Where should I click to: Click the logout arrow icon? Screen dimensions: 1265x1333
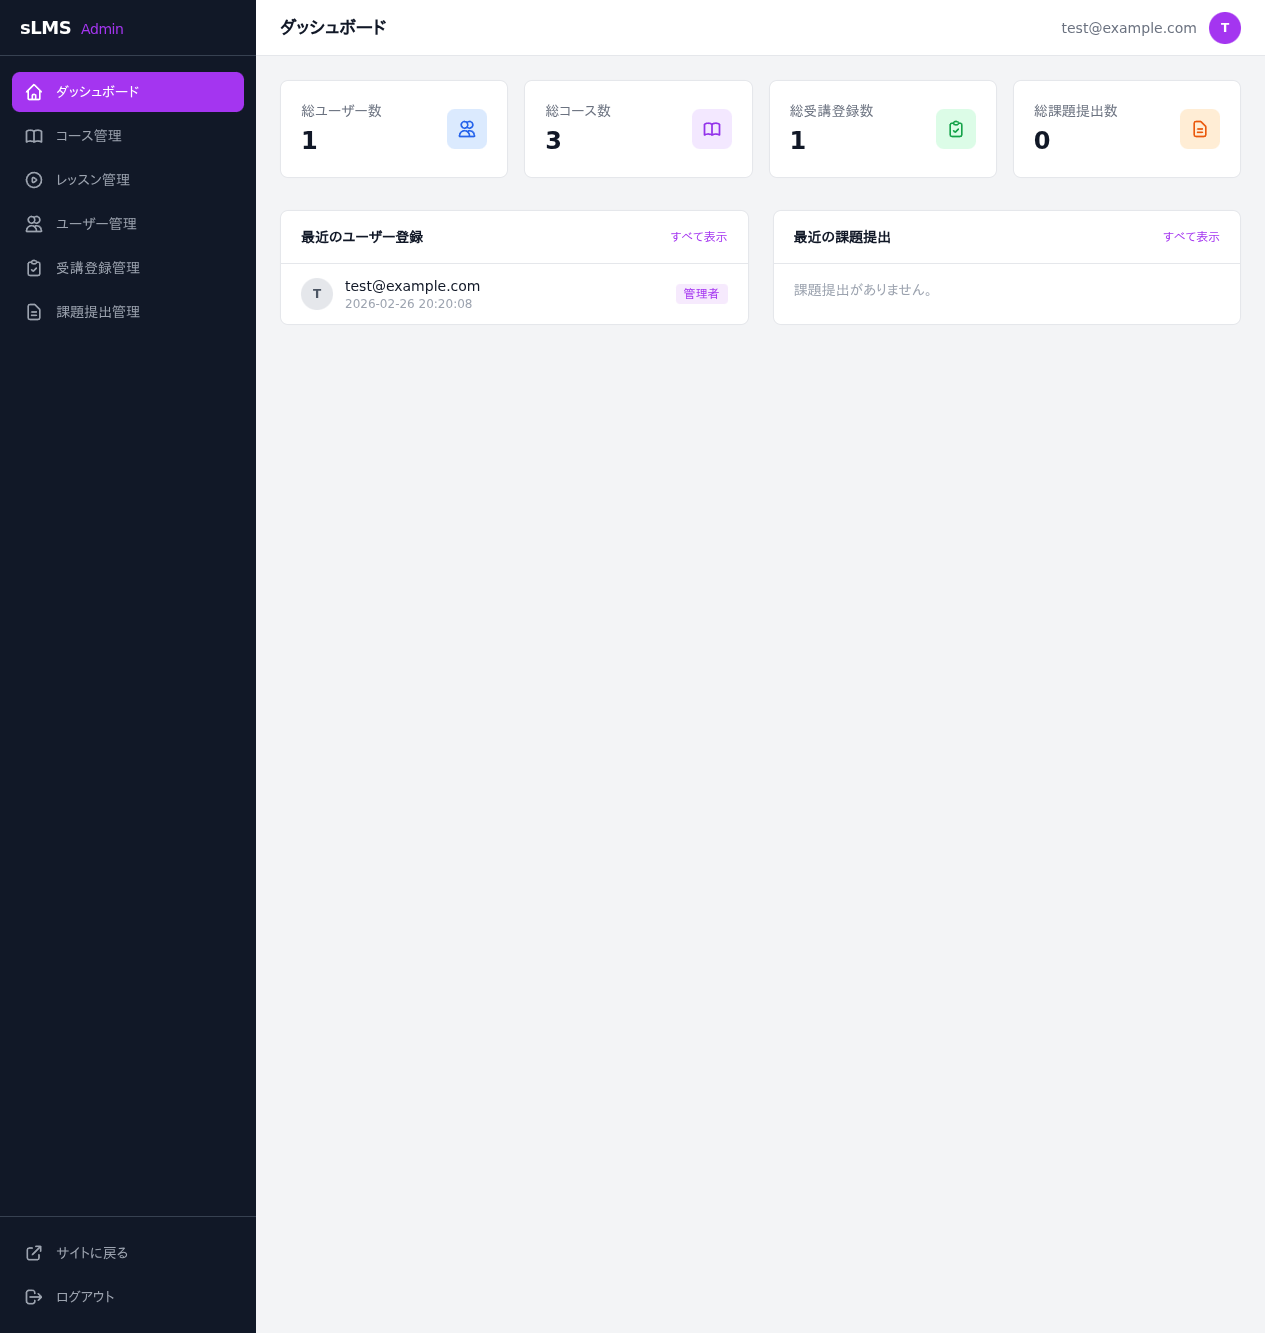pyautogui.click(x=34, y=1297)
